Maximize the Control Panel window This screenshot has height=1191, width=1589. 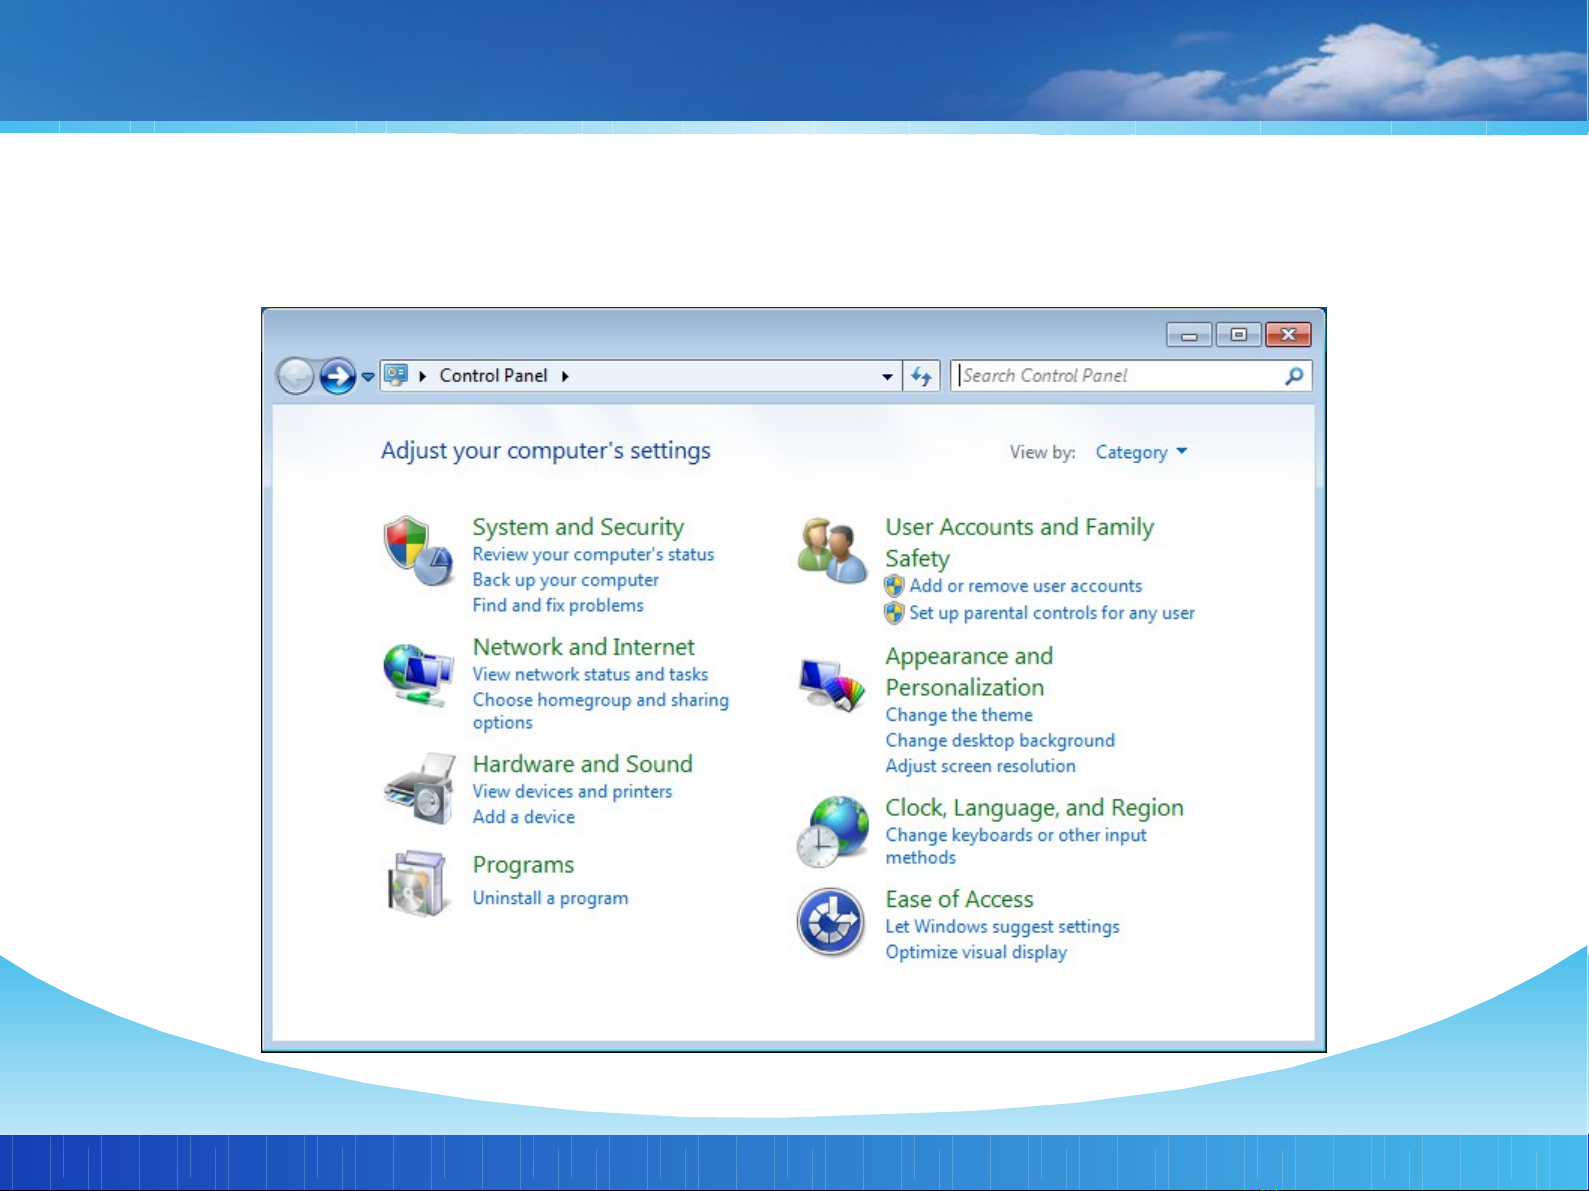[1238, 335]
